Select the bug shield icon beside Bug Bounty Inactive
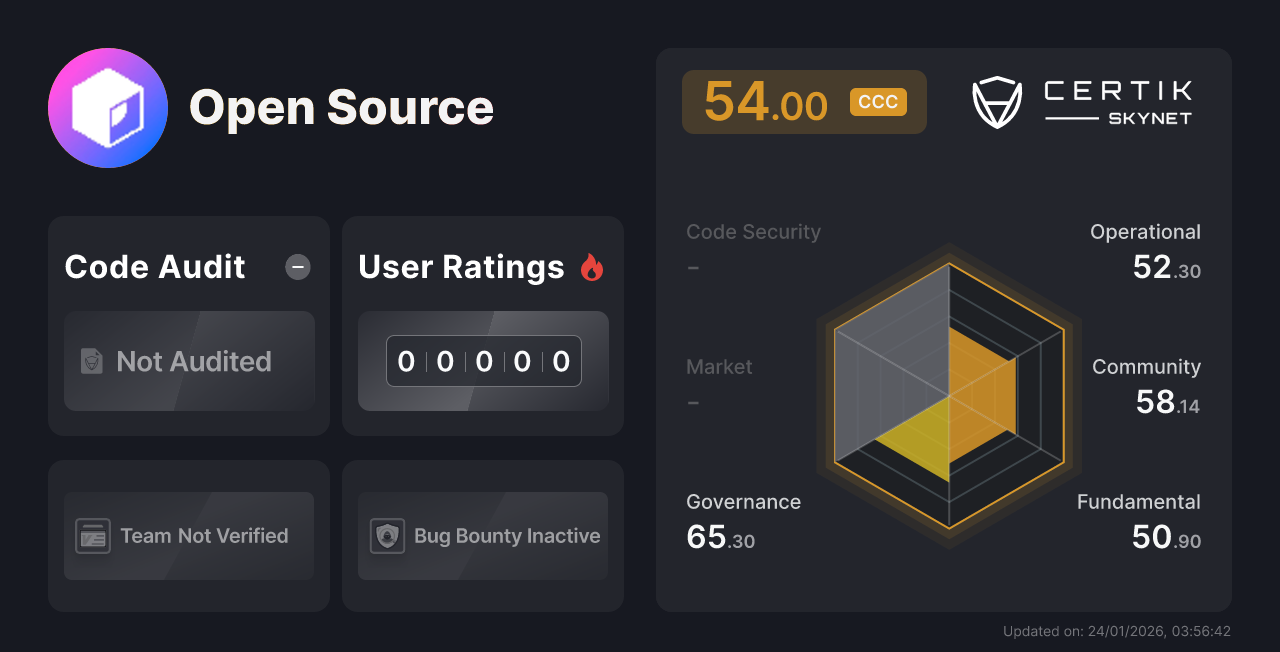1280x652 pixels. click(x=388, y=536)
